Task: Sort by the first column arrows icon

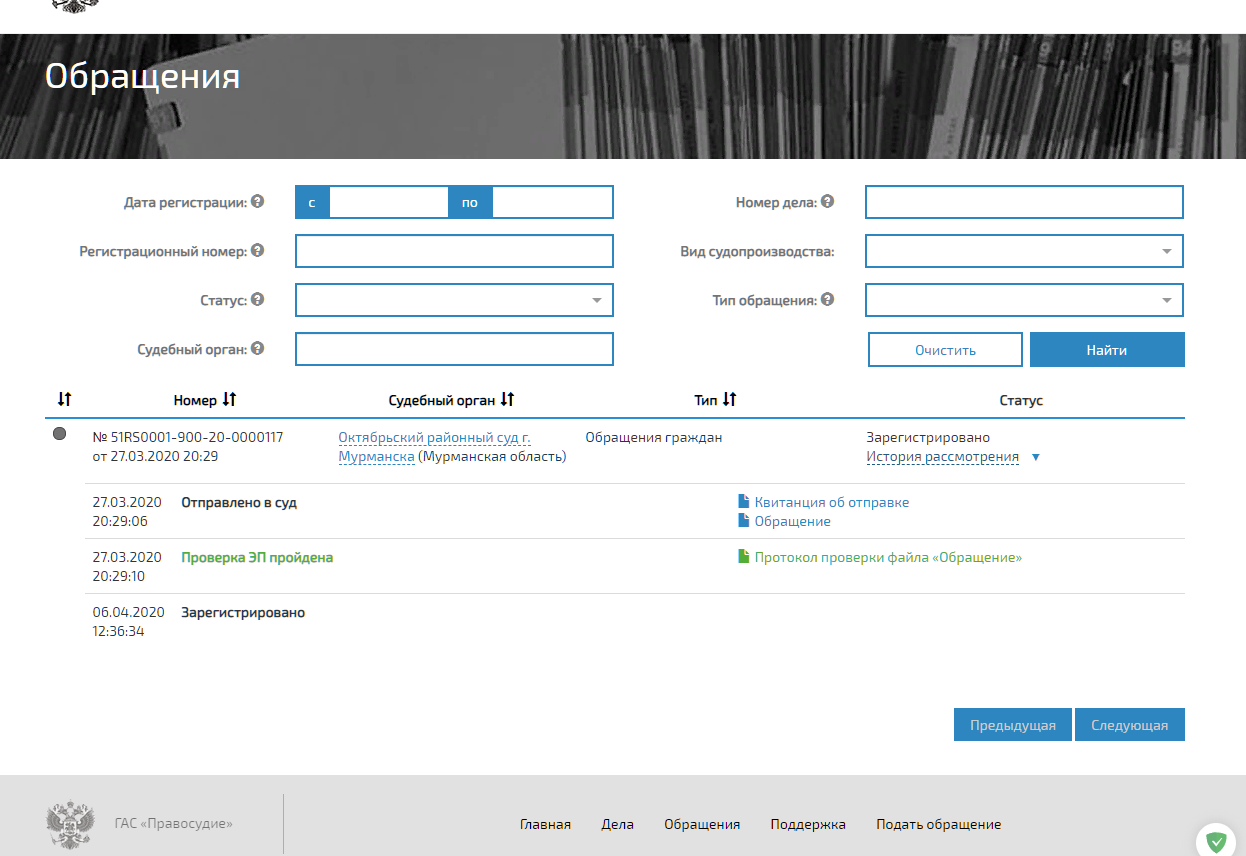Action: pyautogui.click(x=64, y=399)
